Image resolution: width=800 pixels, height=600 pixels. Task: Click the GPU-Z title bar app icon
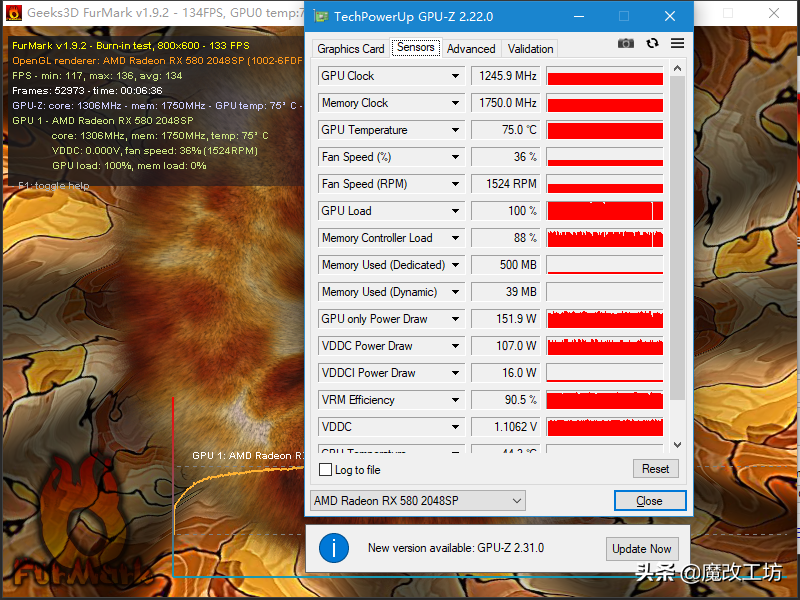click(x=321, y=16)
